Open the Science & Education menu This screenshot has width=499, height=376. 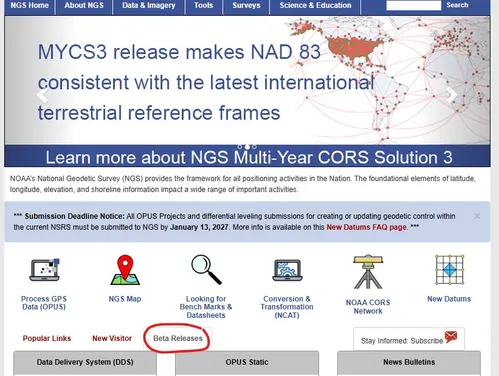315,6
